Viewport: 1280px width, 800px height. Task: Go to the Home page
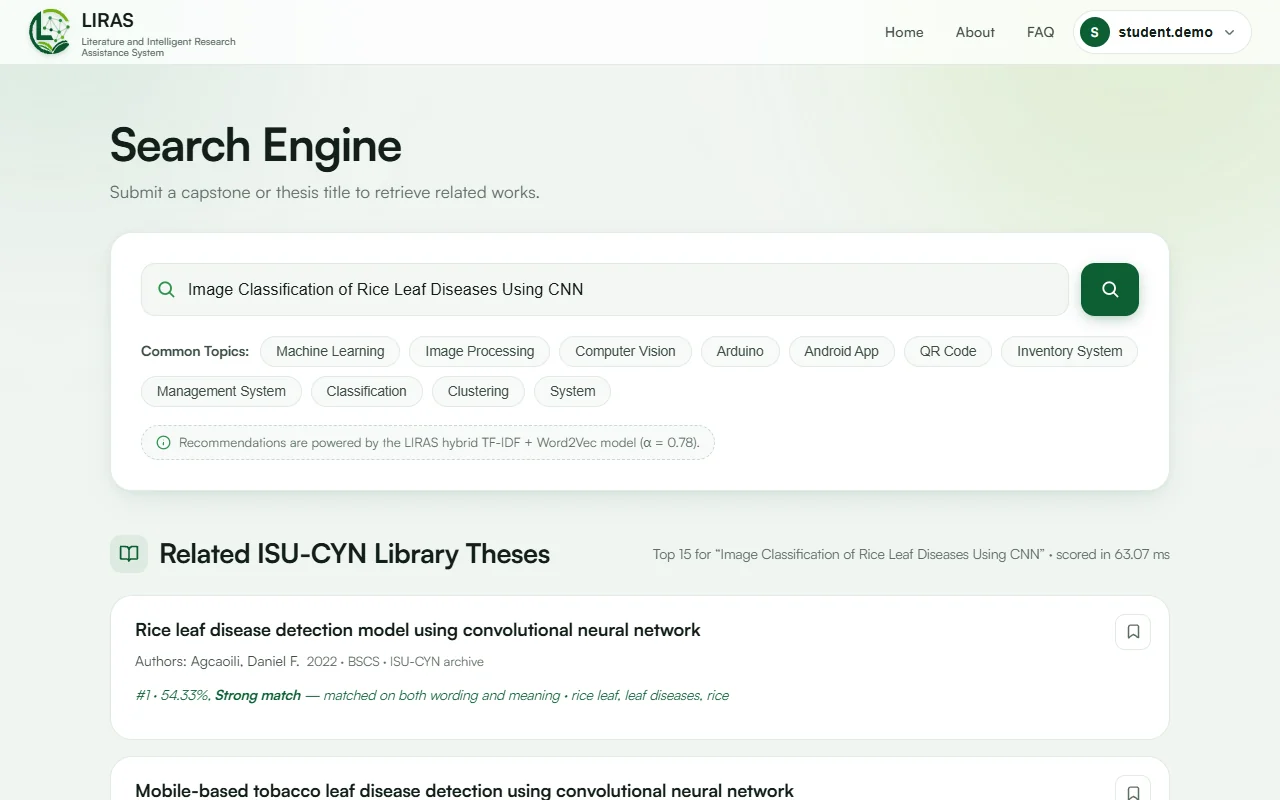[904, 32]
